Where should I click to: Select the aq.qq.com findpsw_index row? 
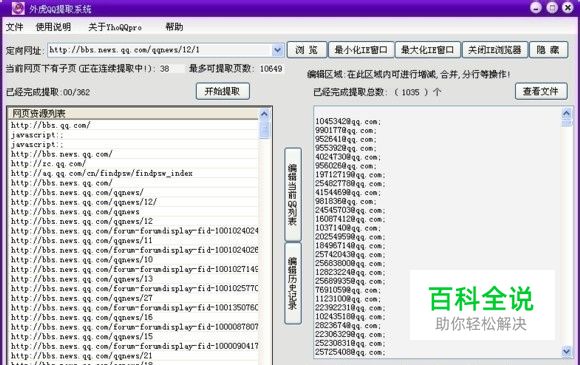pyautogui.click(x=133, y=173)
